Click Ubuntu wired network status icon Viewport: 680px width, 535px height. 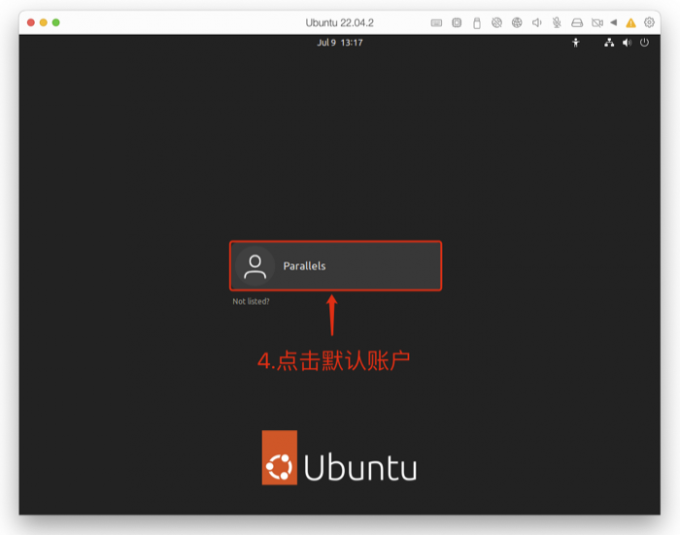point(609,42)
